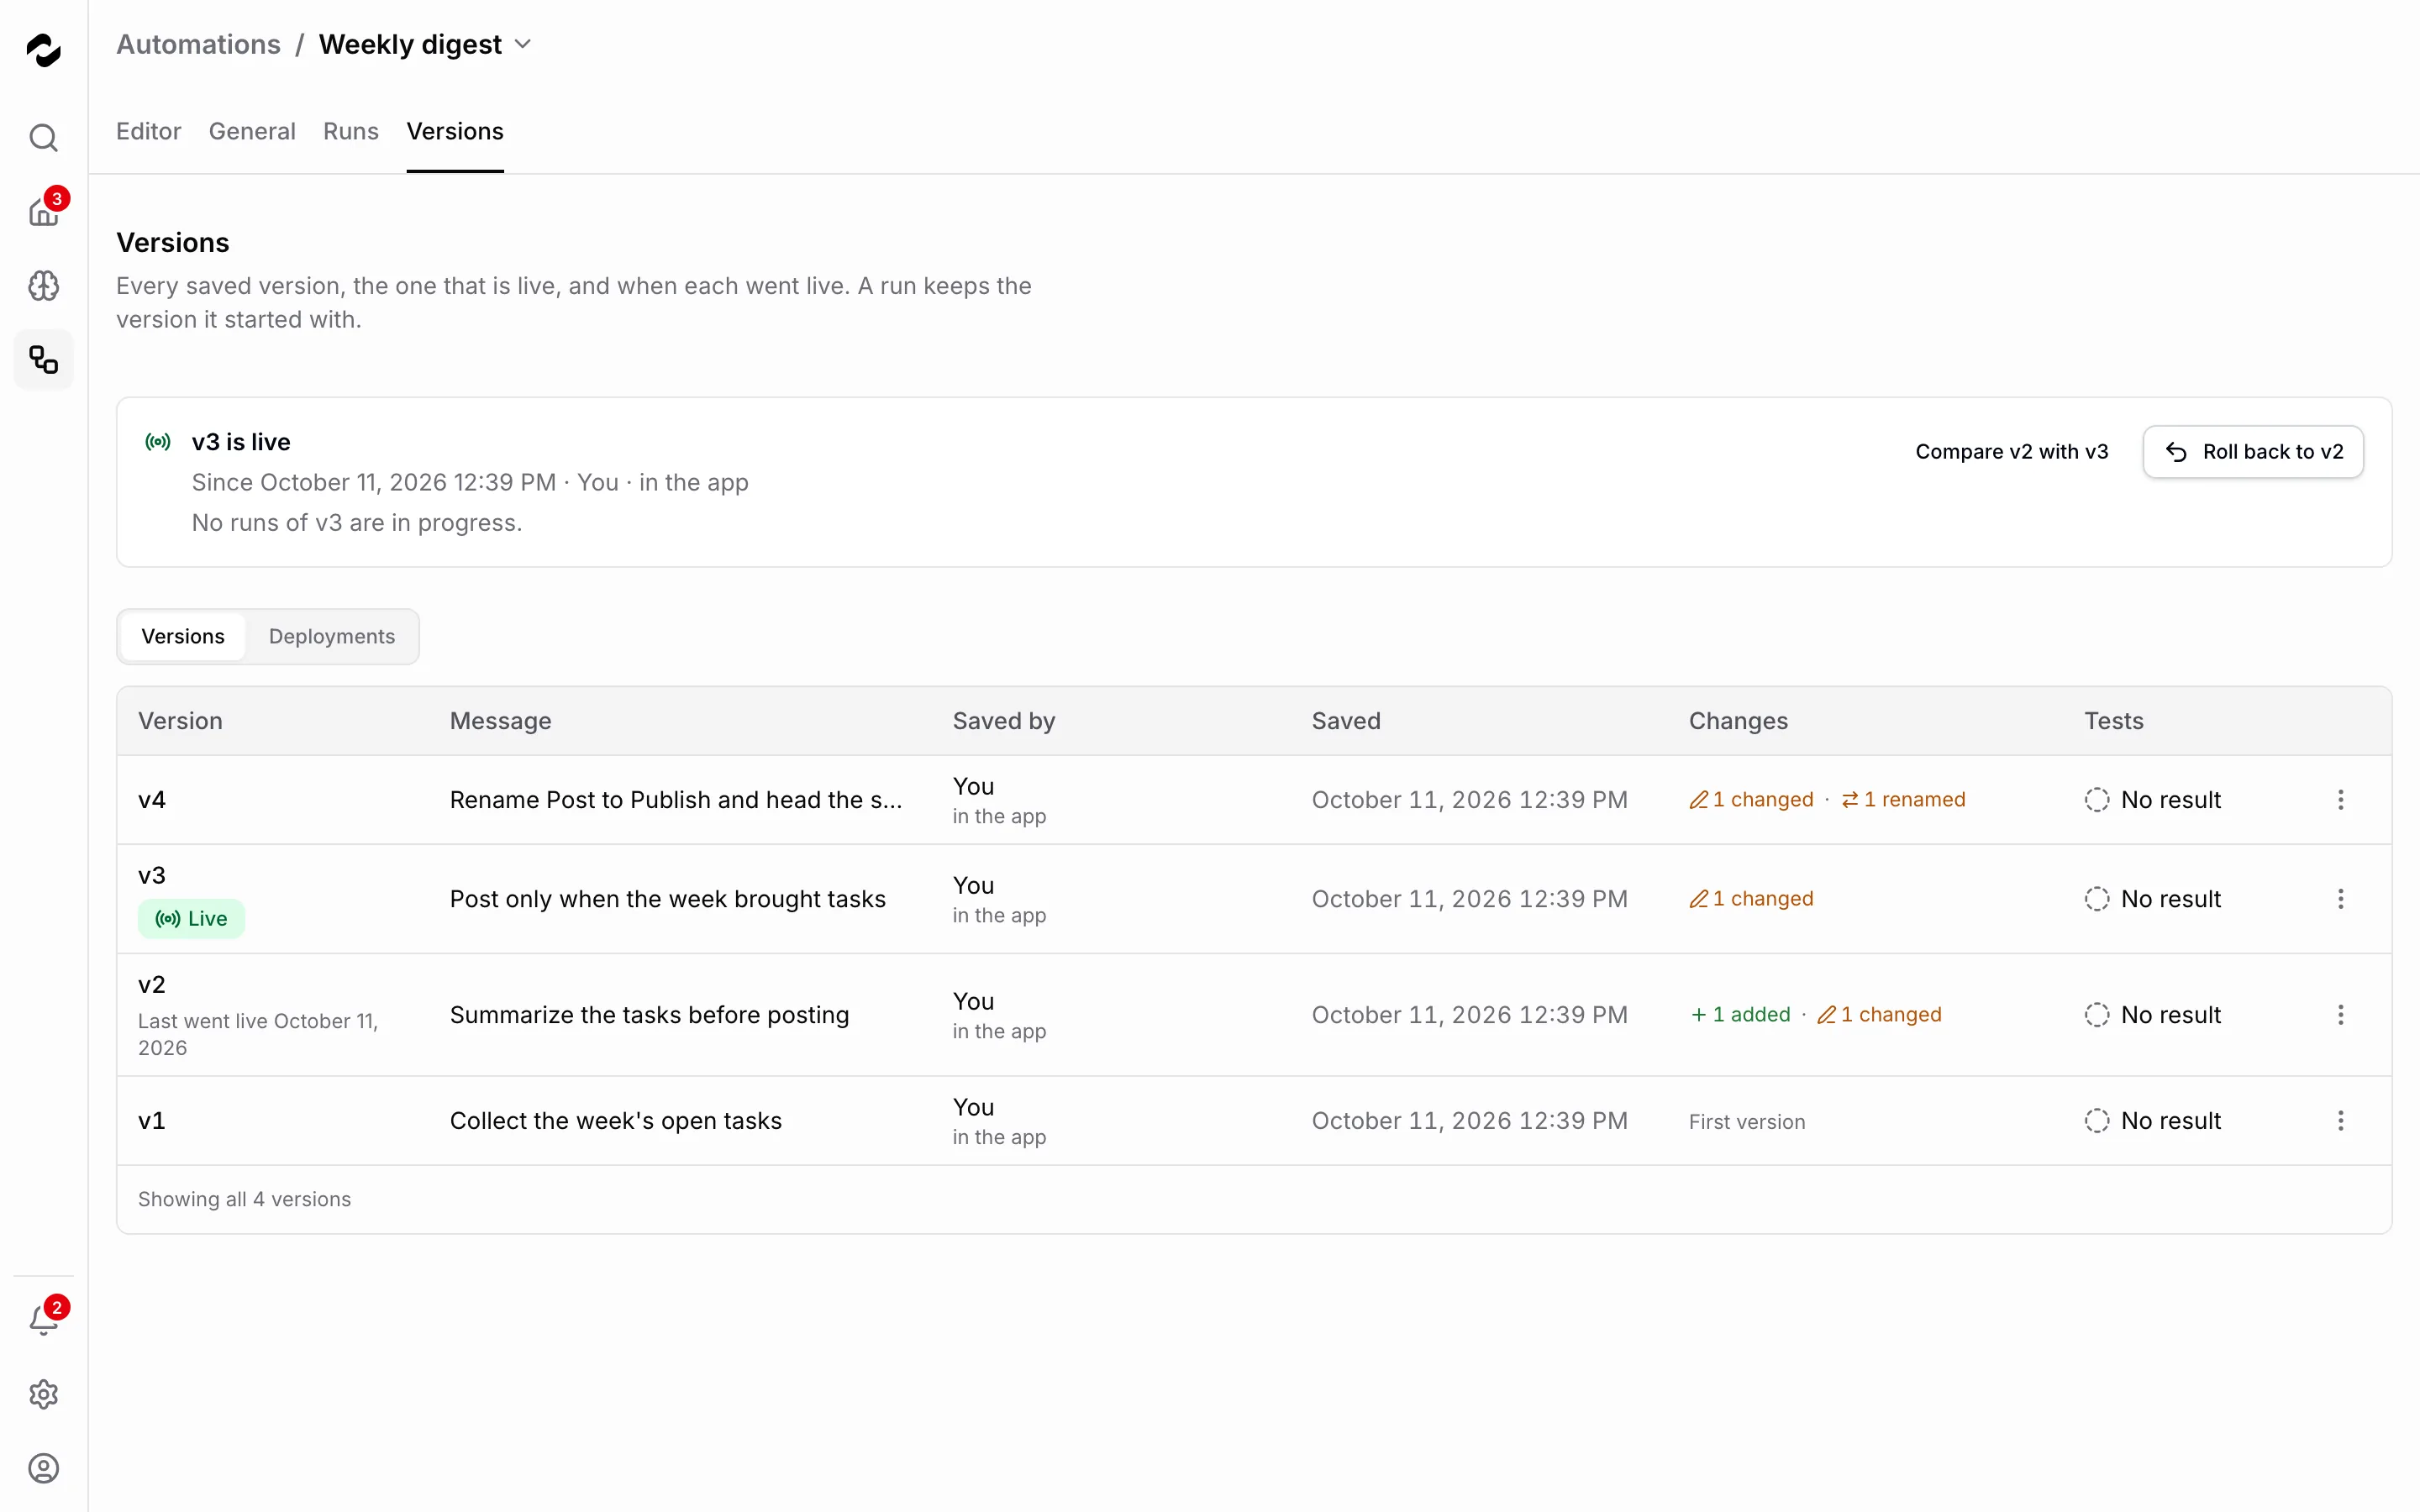Switch to the General tab

point(252,131)
